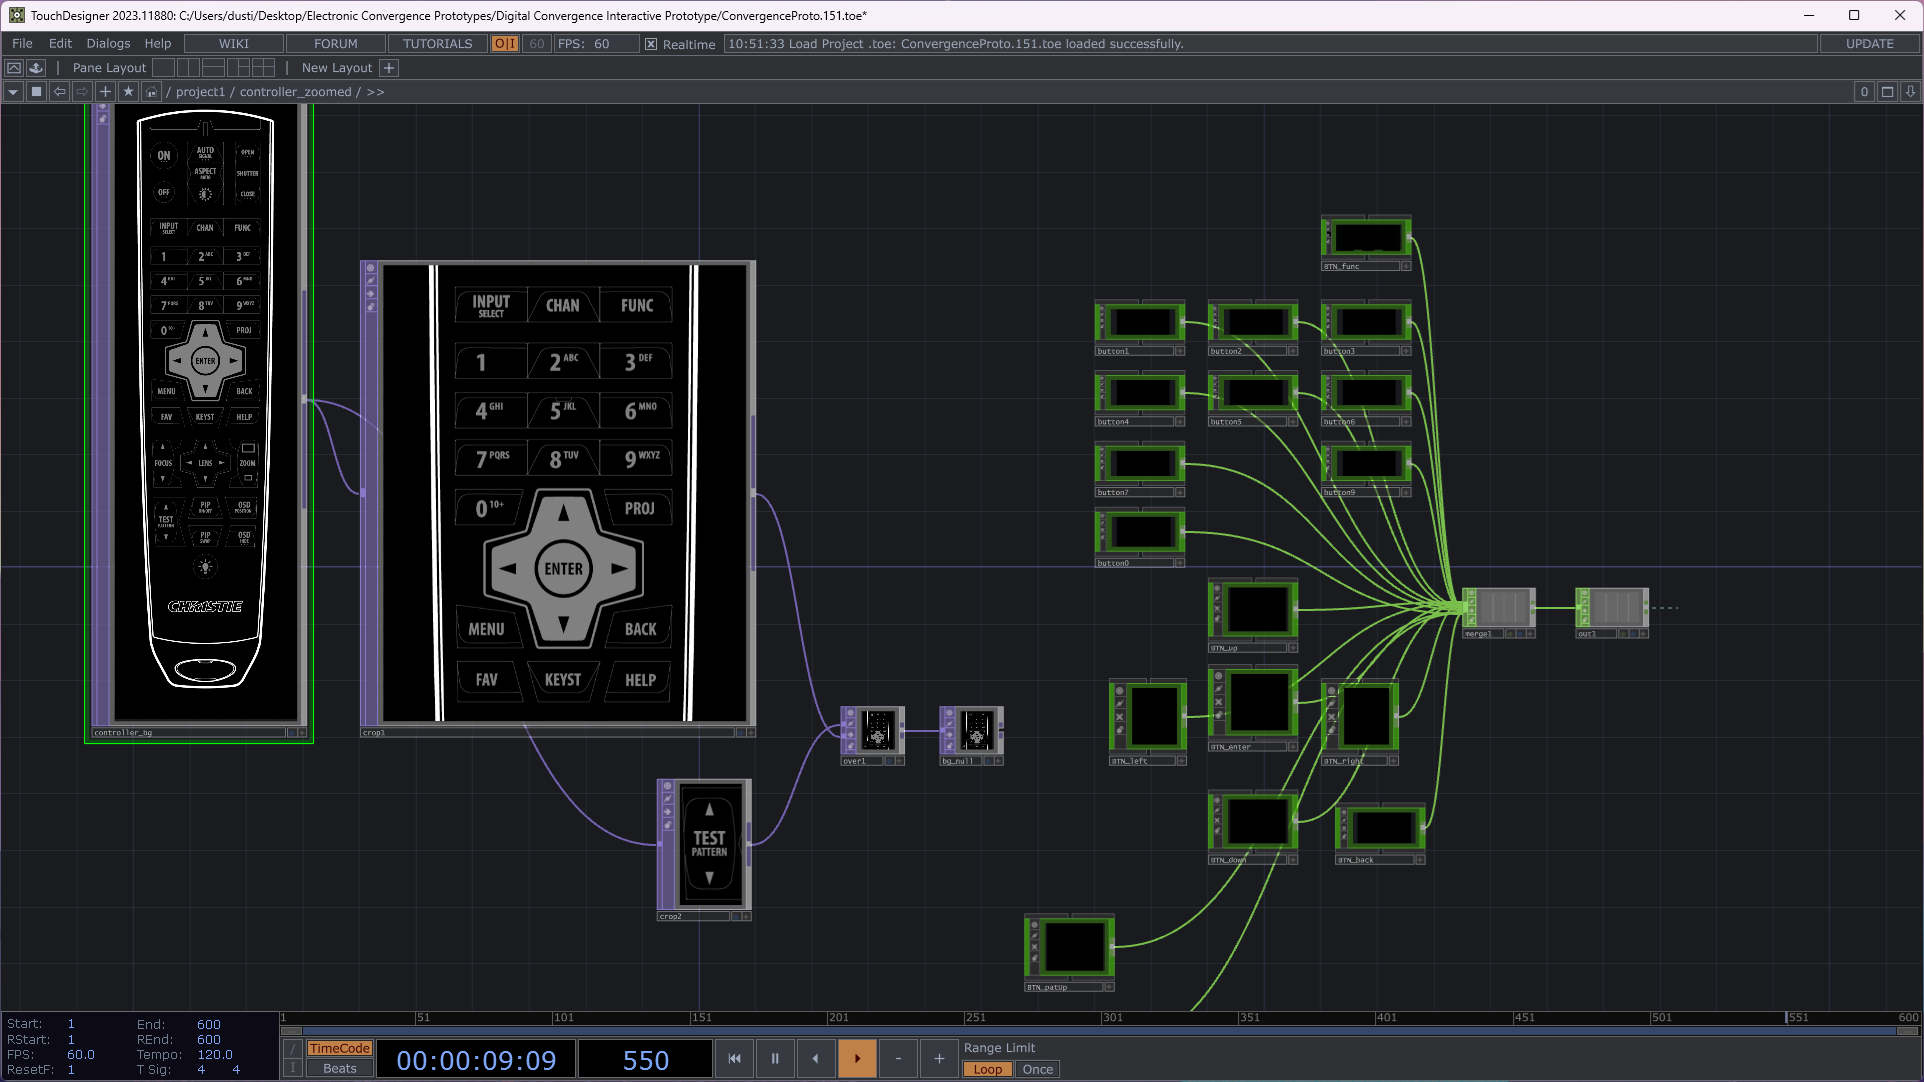1924x1082 pixels.
Task: Add a new layout with plus button
Action: pos(389,68)
